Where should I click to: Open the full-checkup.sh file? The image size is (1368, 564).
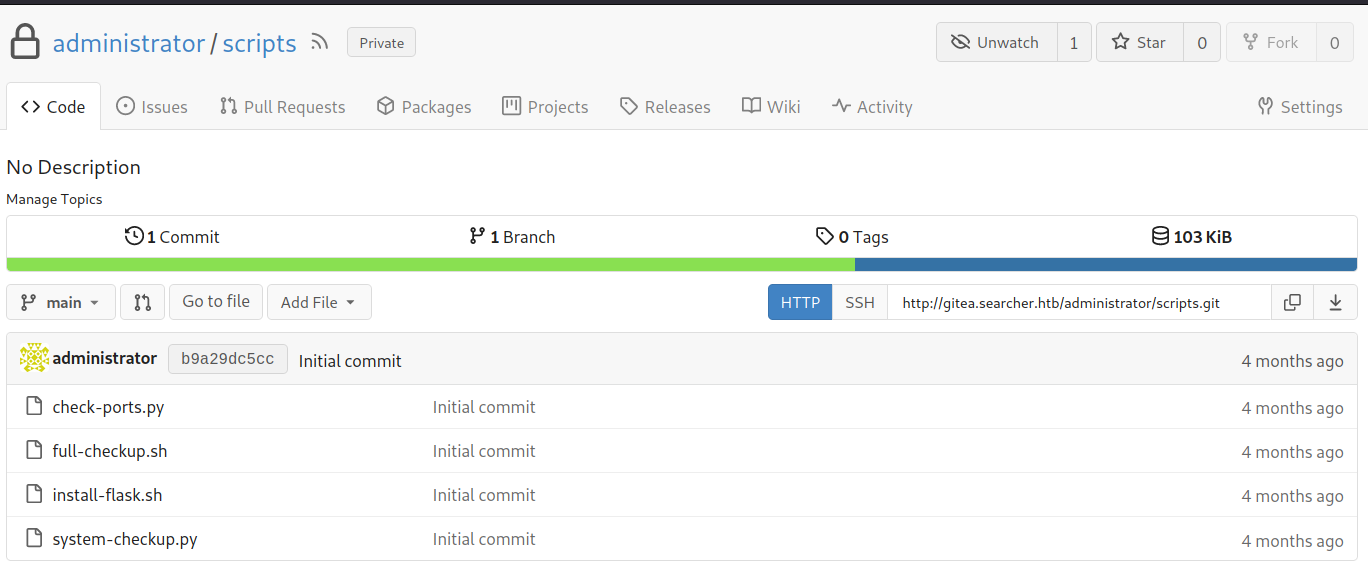(x=110, y=451)
